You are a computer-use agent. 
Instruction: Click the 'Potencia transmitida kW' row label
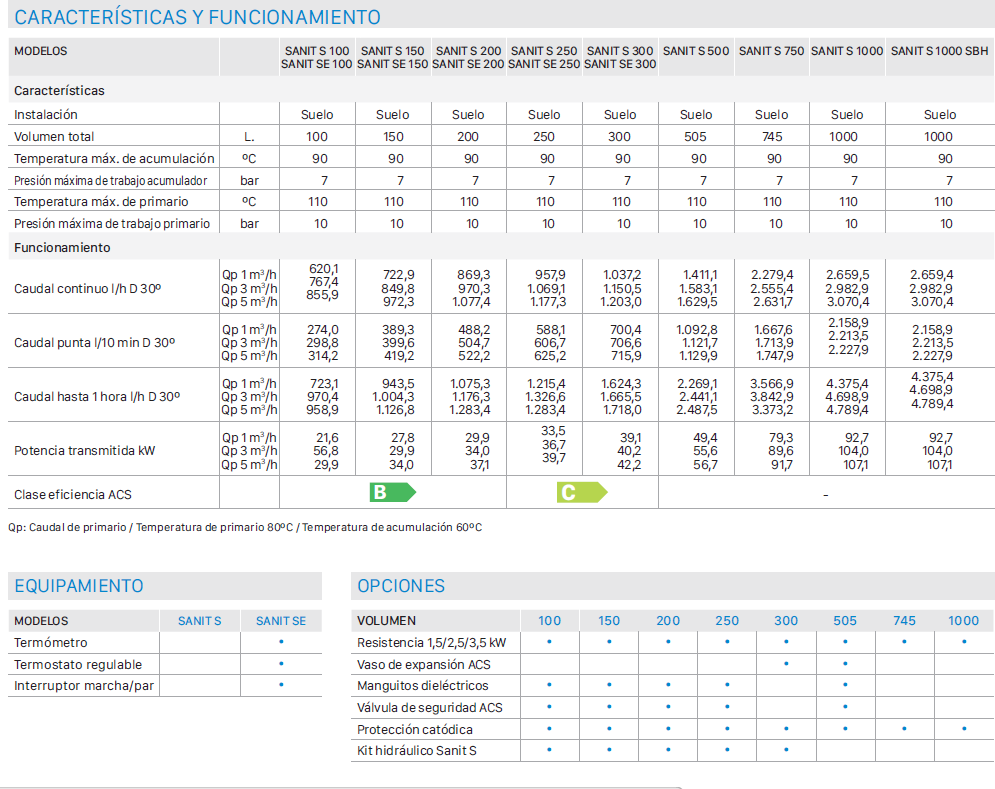(x=84, y=451)
